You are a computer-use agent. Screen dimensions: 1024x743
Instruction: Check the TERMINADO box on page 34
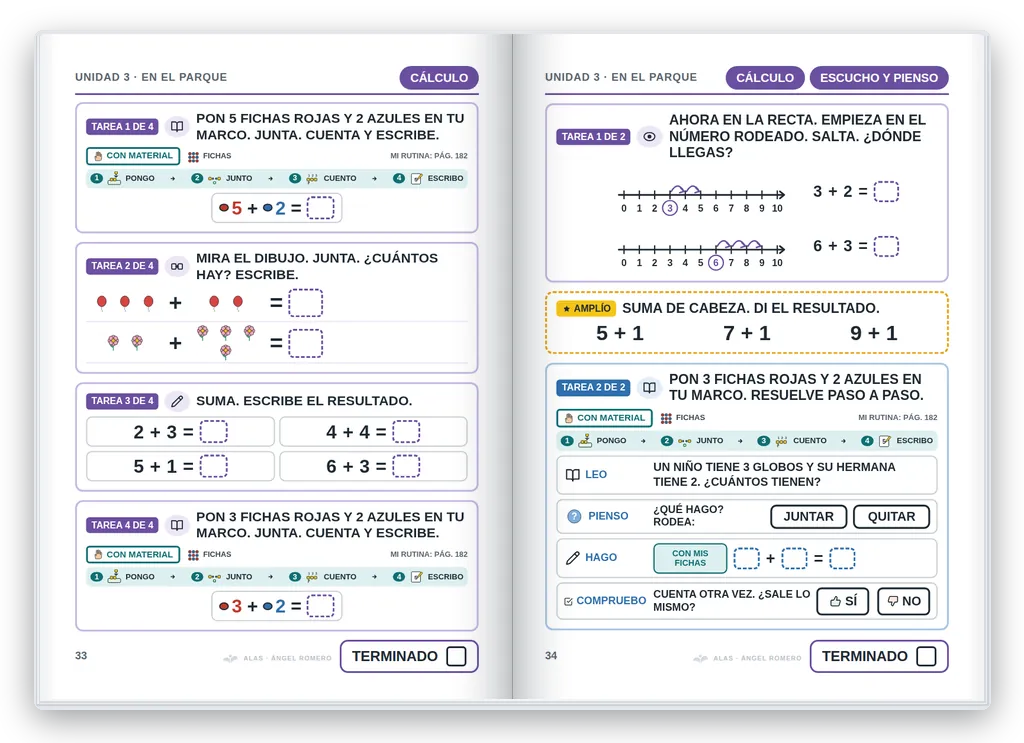[926, 656]
